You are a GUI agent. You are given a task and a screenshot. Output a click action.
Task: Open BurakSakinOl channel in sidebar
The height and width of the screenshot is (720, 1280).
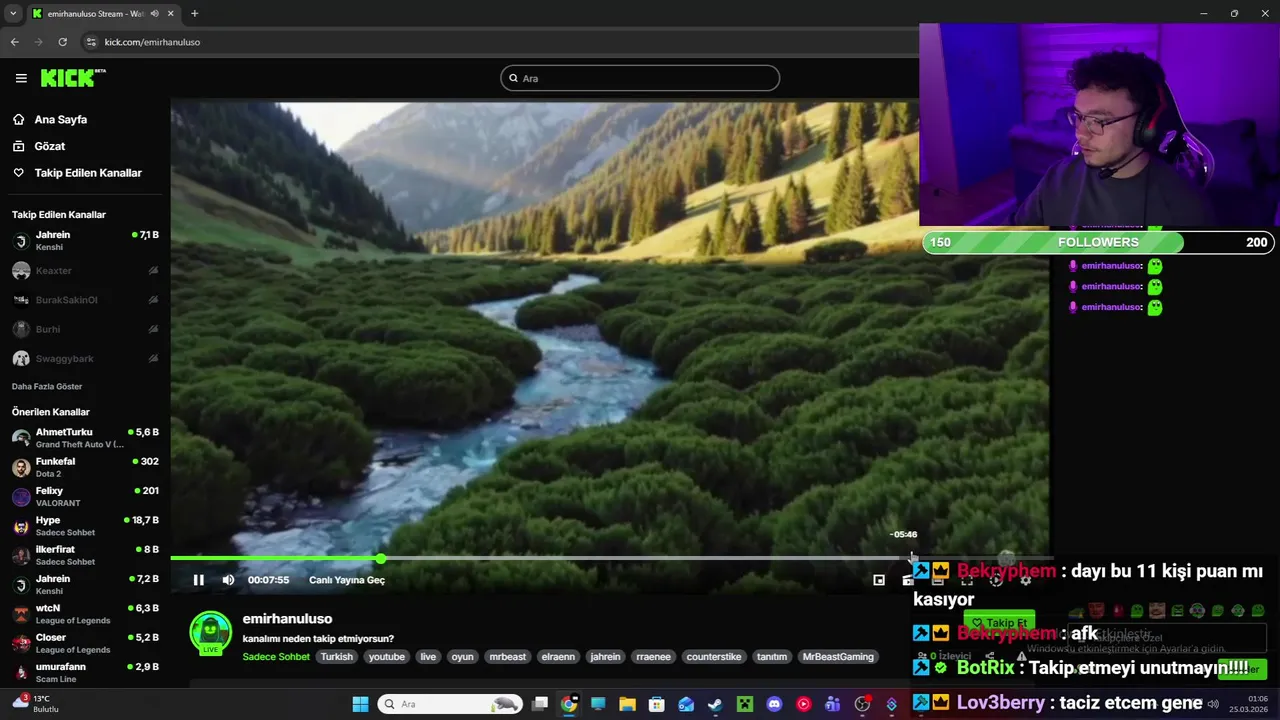click(84, 300)
